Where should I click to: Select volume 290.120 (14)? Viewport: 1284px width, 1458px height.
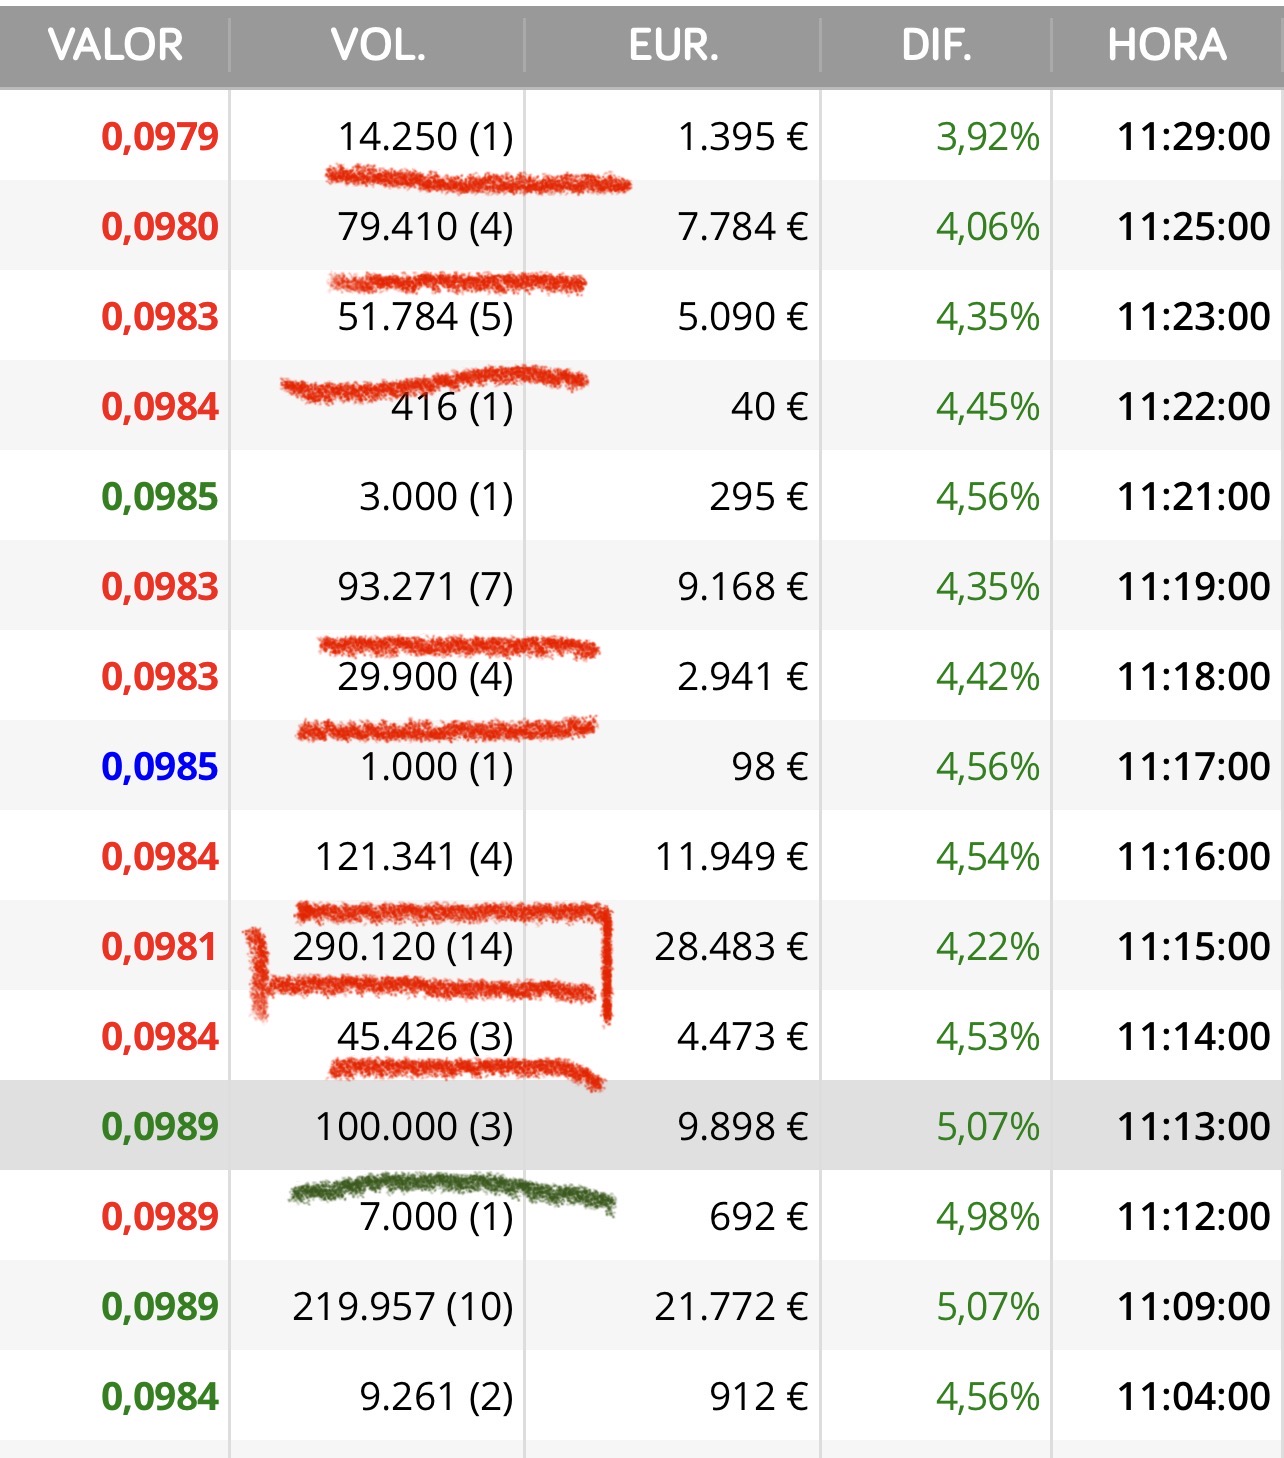(404, 946)
